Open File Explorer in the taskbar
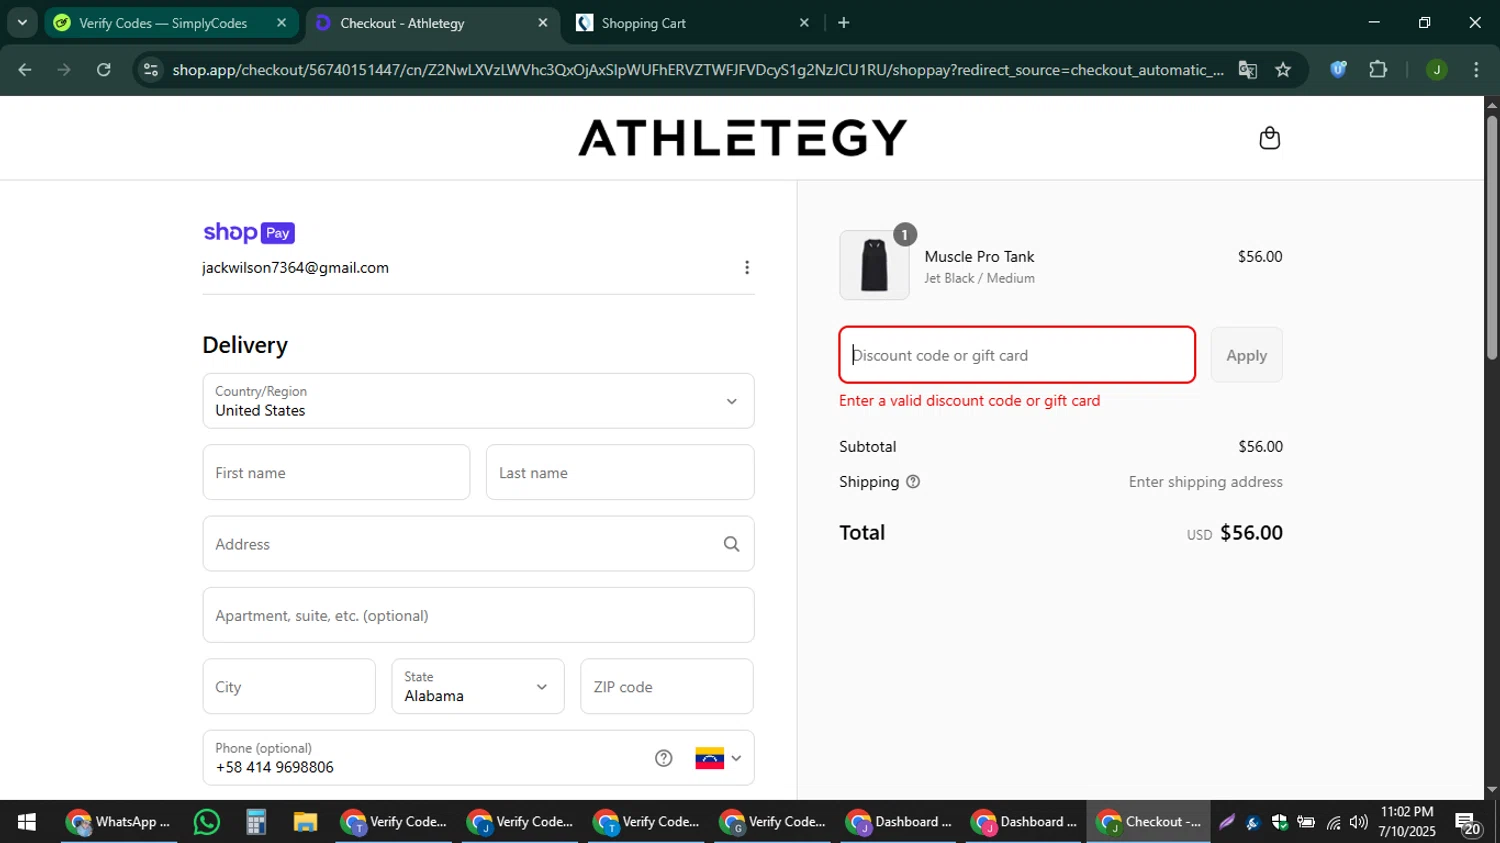Viewport: 1500px width, 843px height. (x=305, y=822)
